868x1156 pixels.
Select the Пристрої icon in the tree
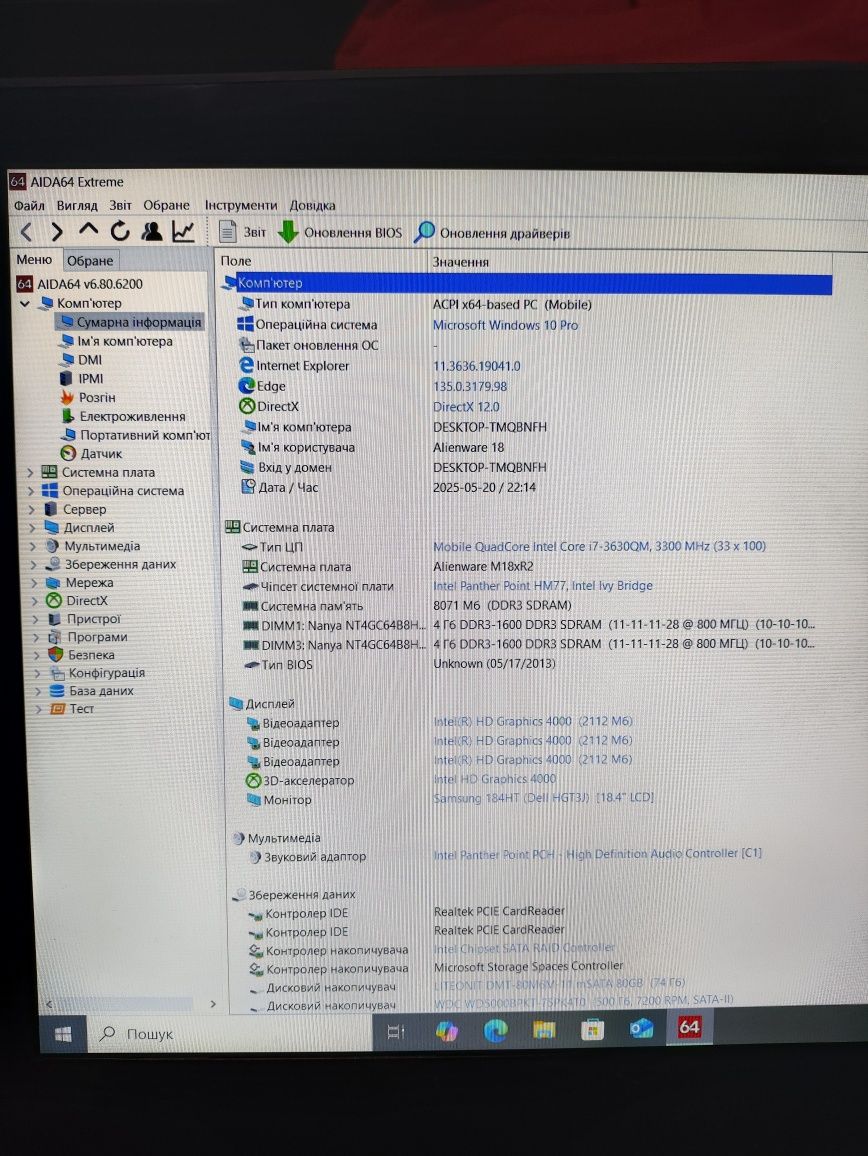point(55,619)
